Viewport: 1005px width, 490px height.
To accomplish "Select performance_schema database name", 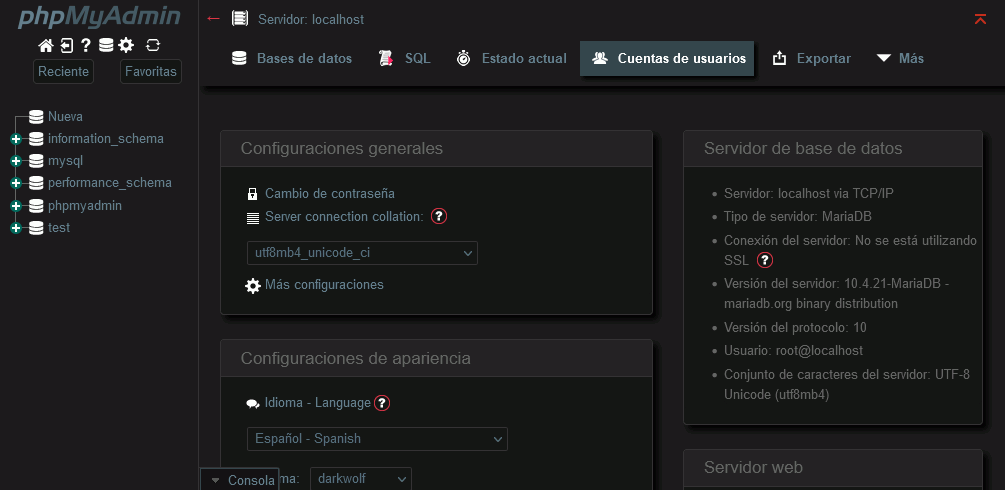I will pos(110,182).
